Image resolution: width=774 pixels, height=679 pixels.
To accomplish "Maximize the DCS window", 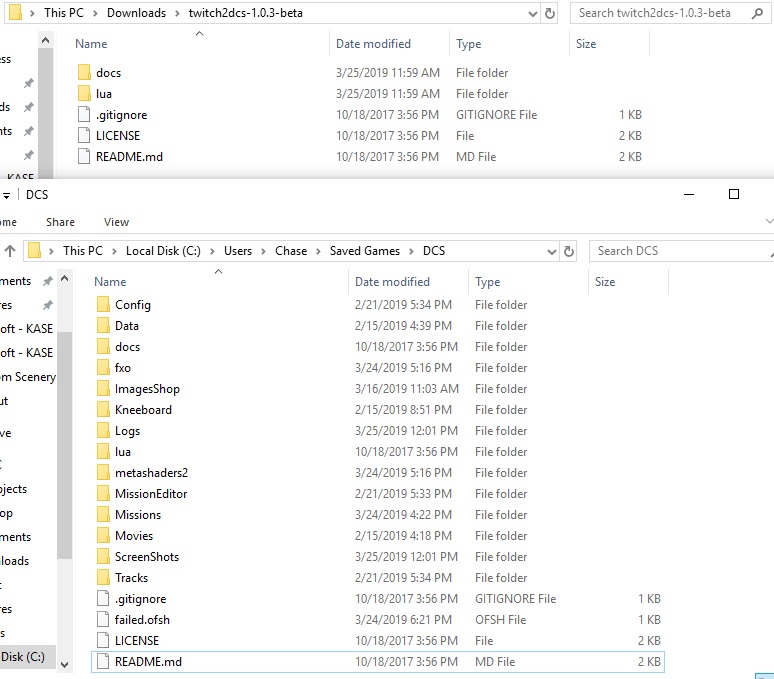I will coord(734,194).
